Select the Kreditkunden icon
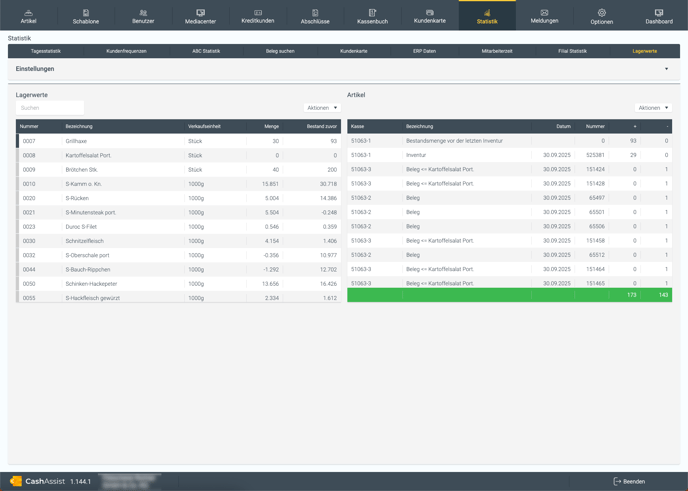The image size is (688, 491). [x=258, y=13]
